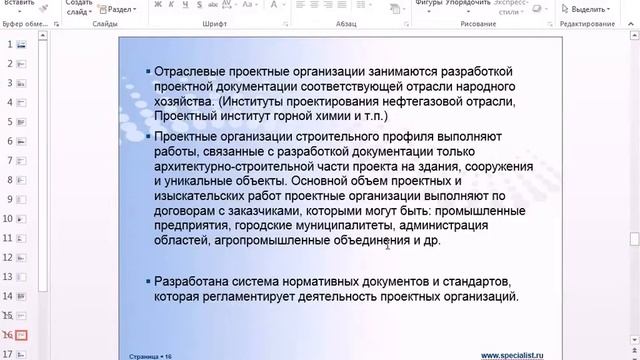Open character spacing (AV) options

228,5
